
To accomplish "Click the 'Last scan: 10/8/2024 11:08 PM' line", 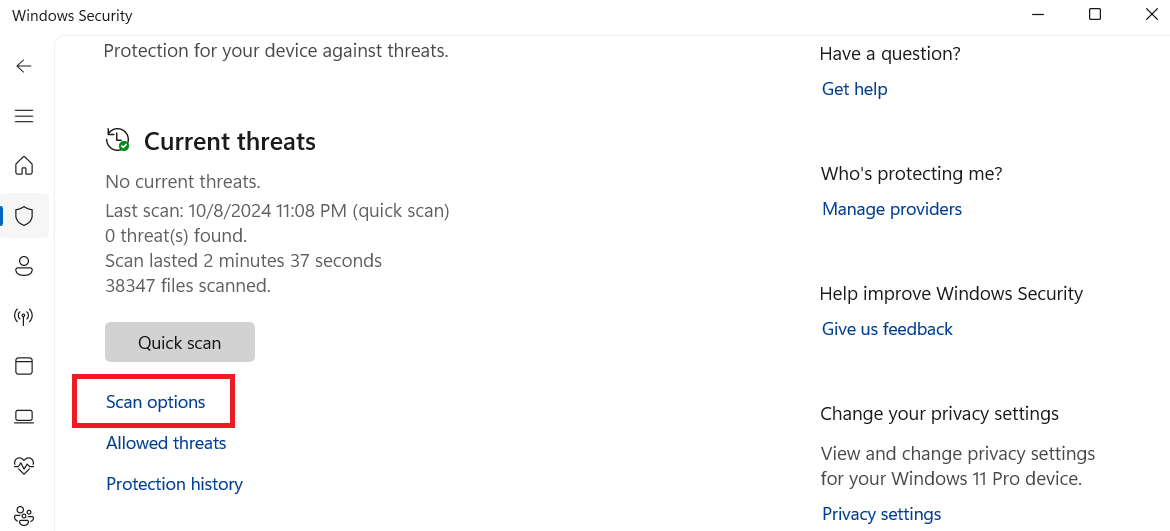I will click(278, 211).
